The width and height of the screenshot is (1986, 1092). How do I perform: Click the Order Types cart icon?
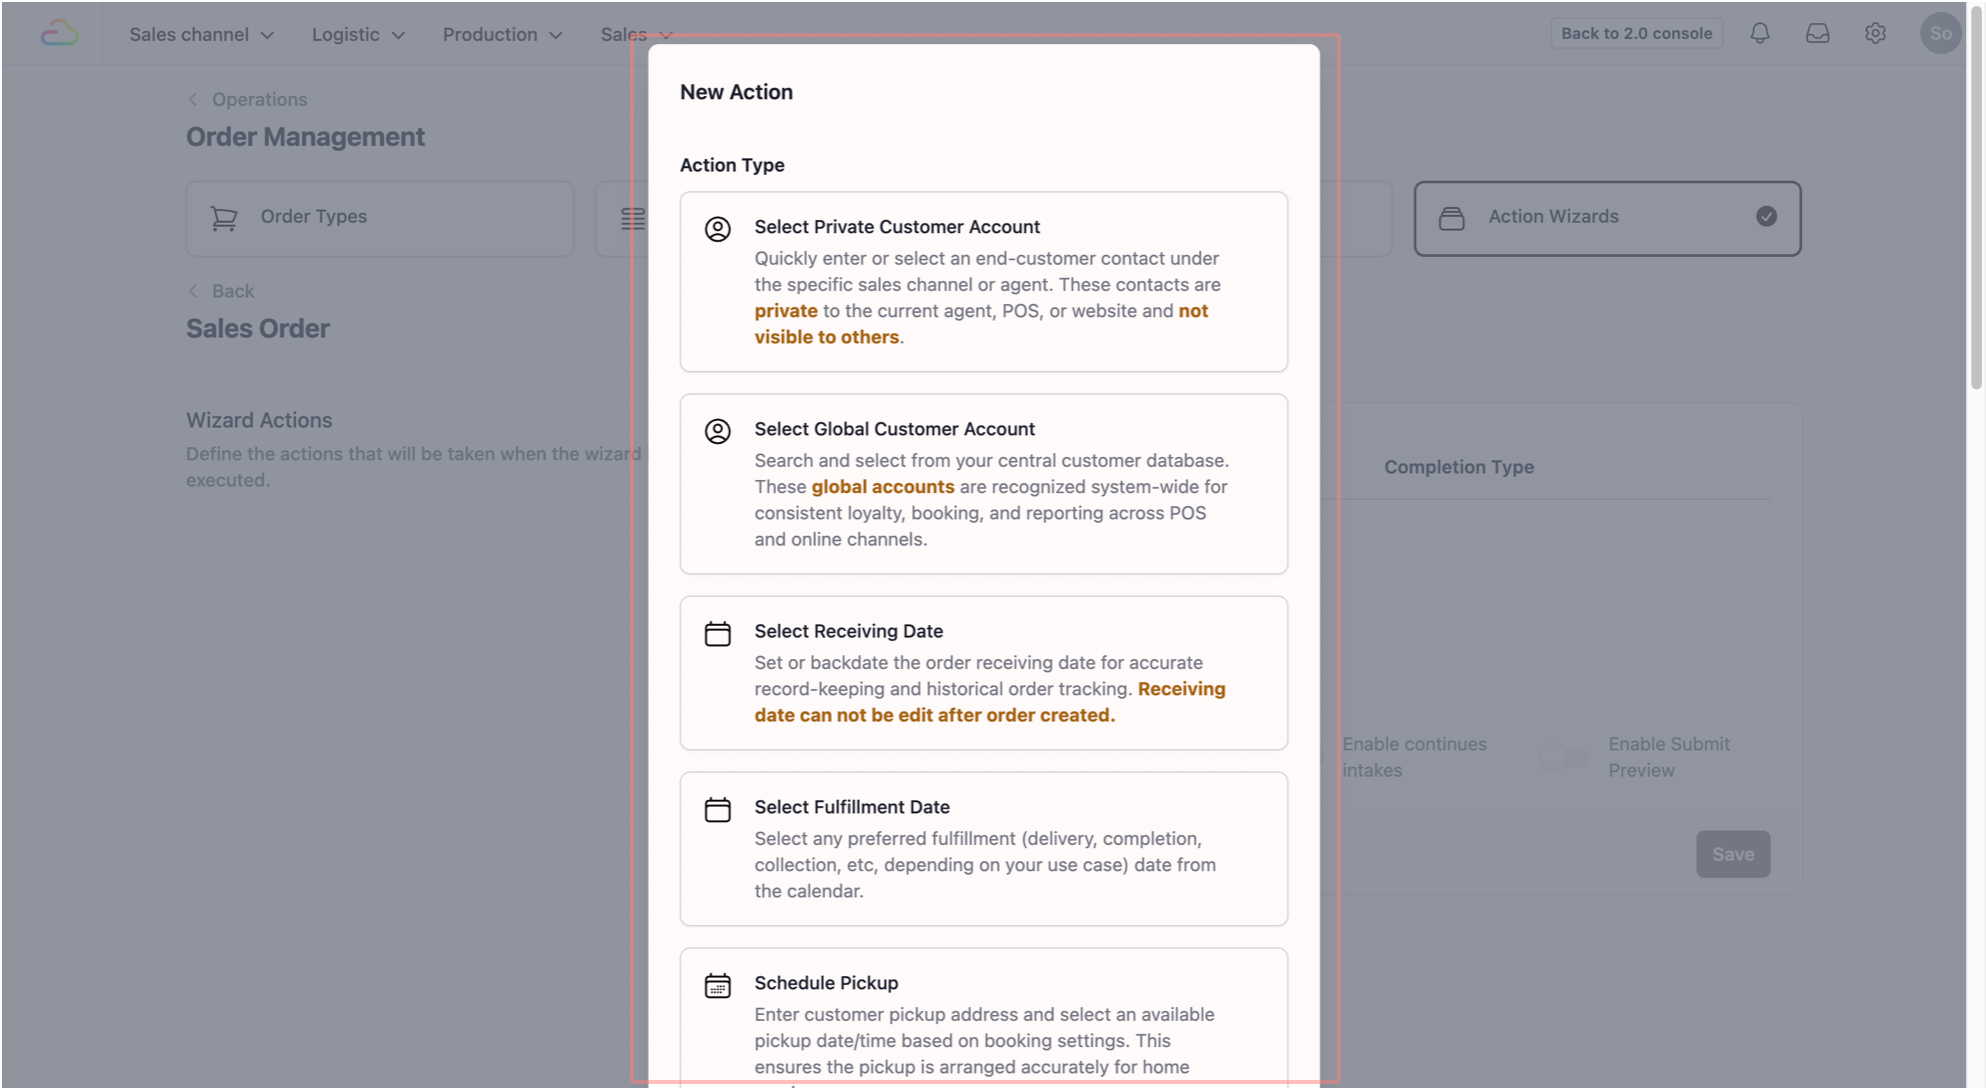pos(224,218)
